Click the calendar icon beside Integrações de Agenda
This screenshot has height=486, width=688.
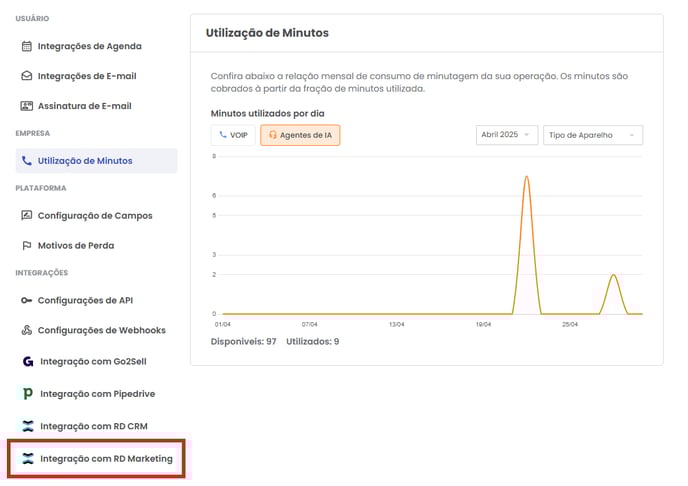tap(27, 46)
